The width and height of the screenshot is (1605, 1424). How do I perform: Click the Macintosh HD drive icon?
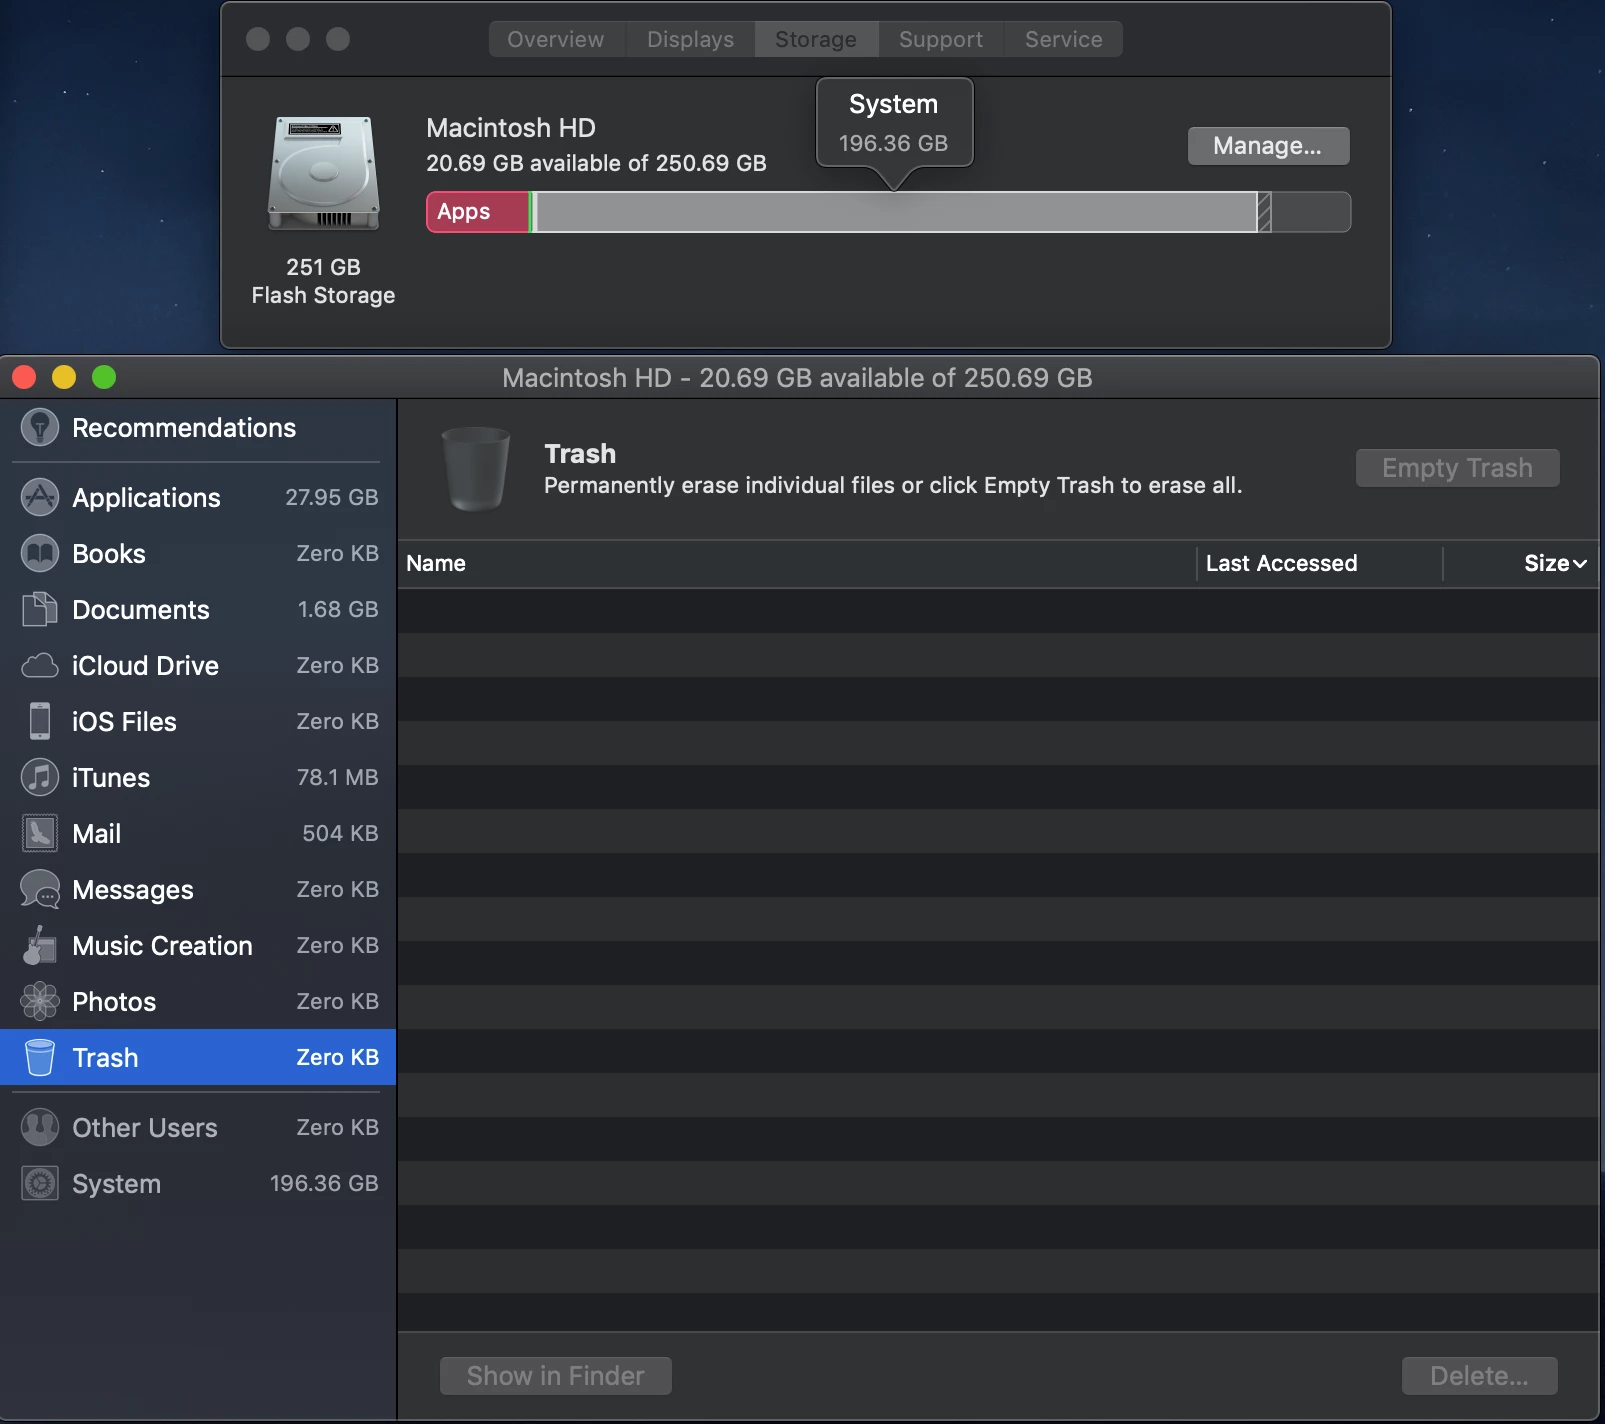pos(323,174)
